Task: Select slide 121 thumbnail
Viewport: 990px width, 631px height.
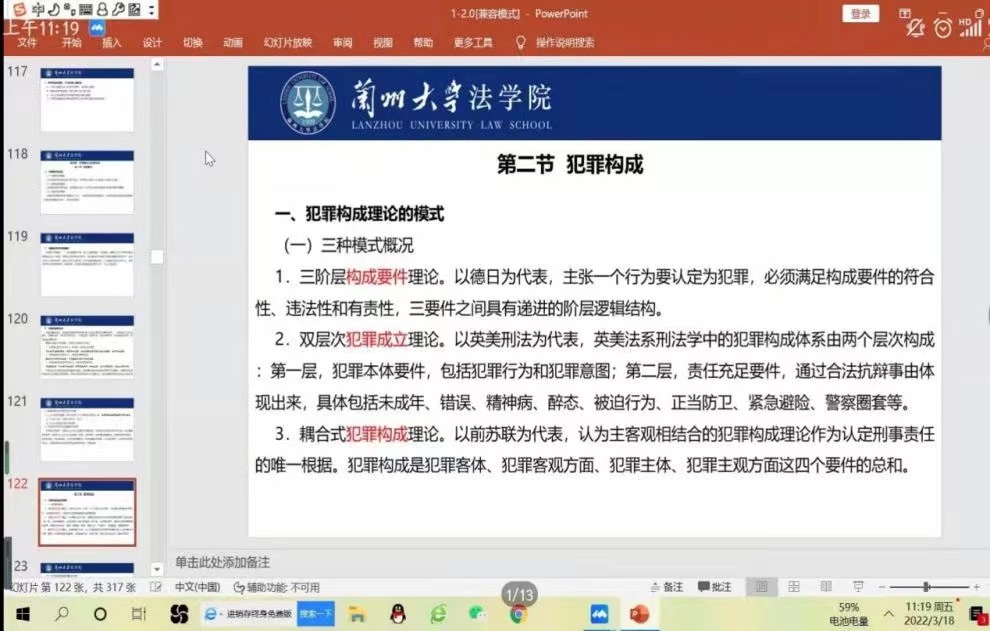Action: point(87,430)
